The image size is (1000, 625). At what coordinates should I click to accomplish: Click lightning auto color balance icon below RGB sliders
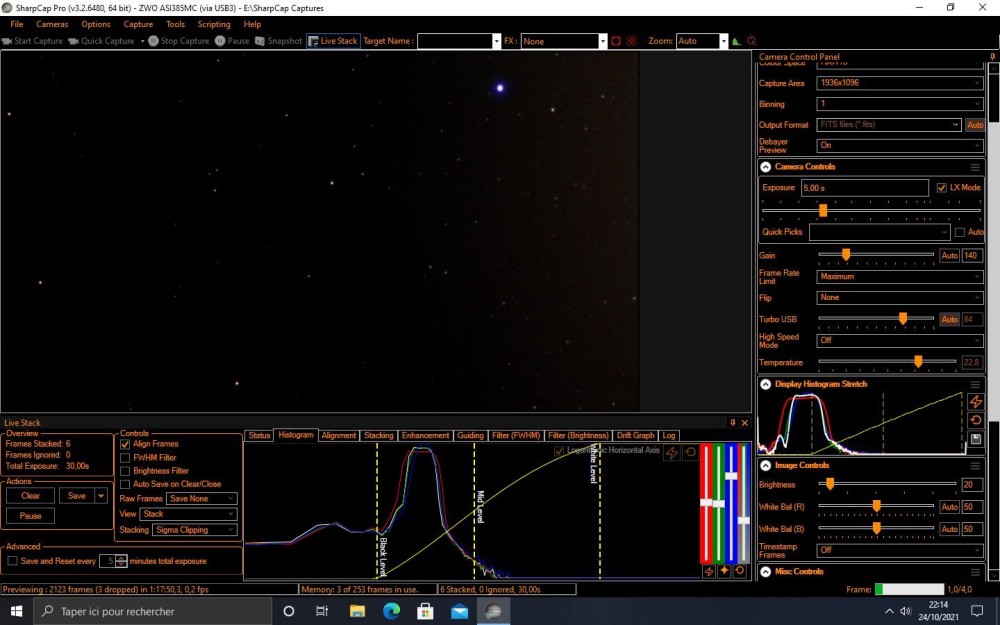(x=709, y=571)
